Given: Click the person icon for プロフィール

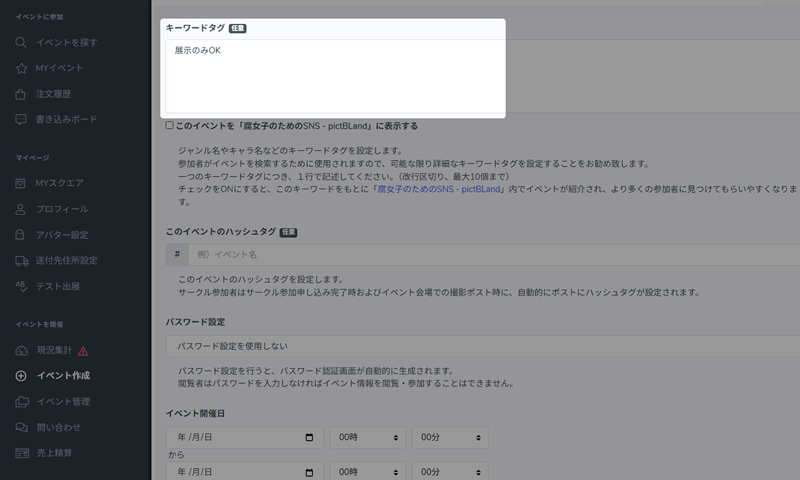Looking at the screenshot, I should tap(21, 209).
